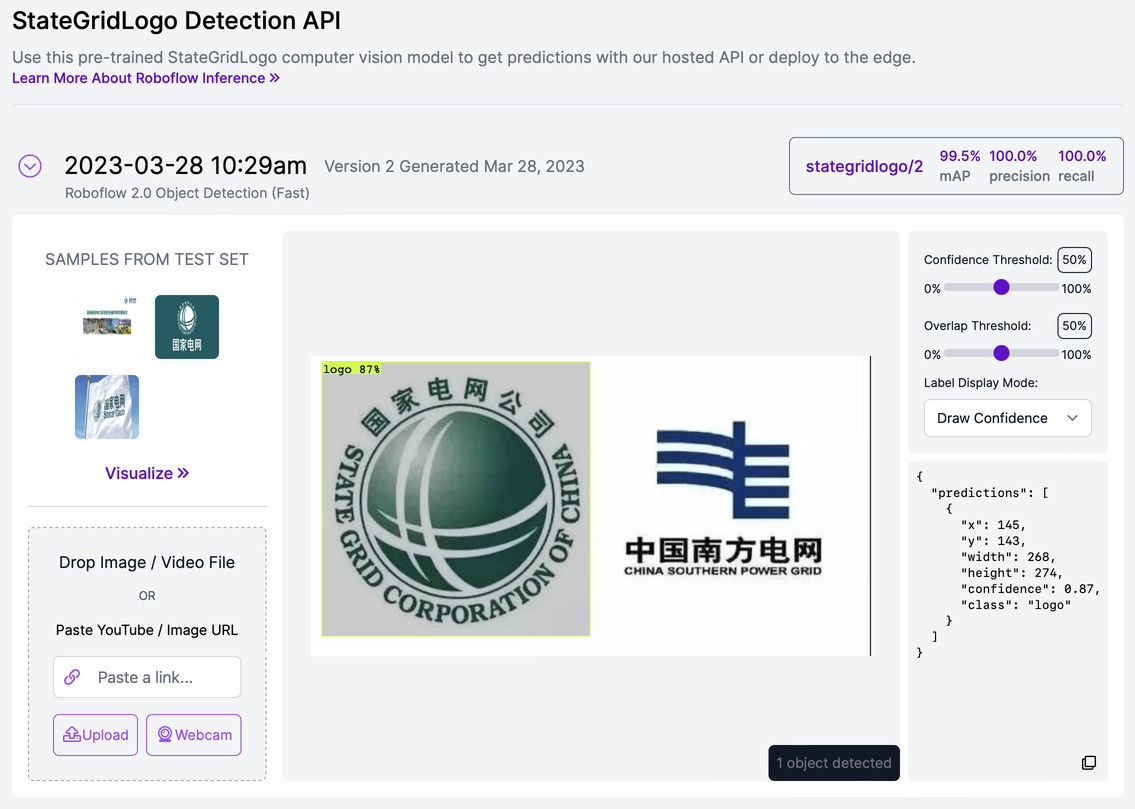The height and width of the screenshot is (809, 1135).
Task: Click the Confidence Threshold slider handle
Action: click(1001, 287)
